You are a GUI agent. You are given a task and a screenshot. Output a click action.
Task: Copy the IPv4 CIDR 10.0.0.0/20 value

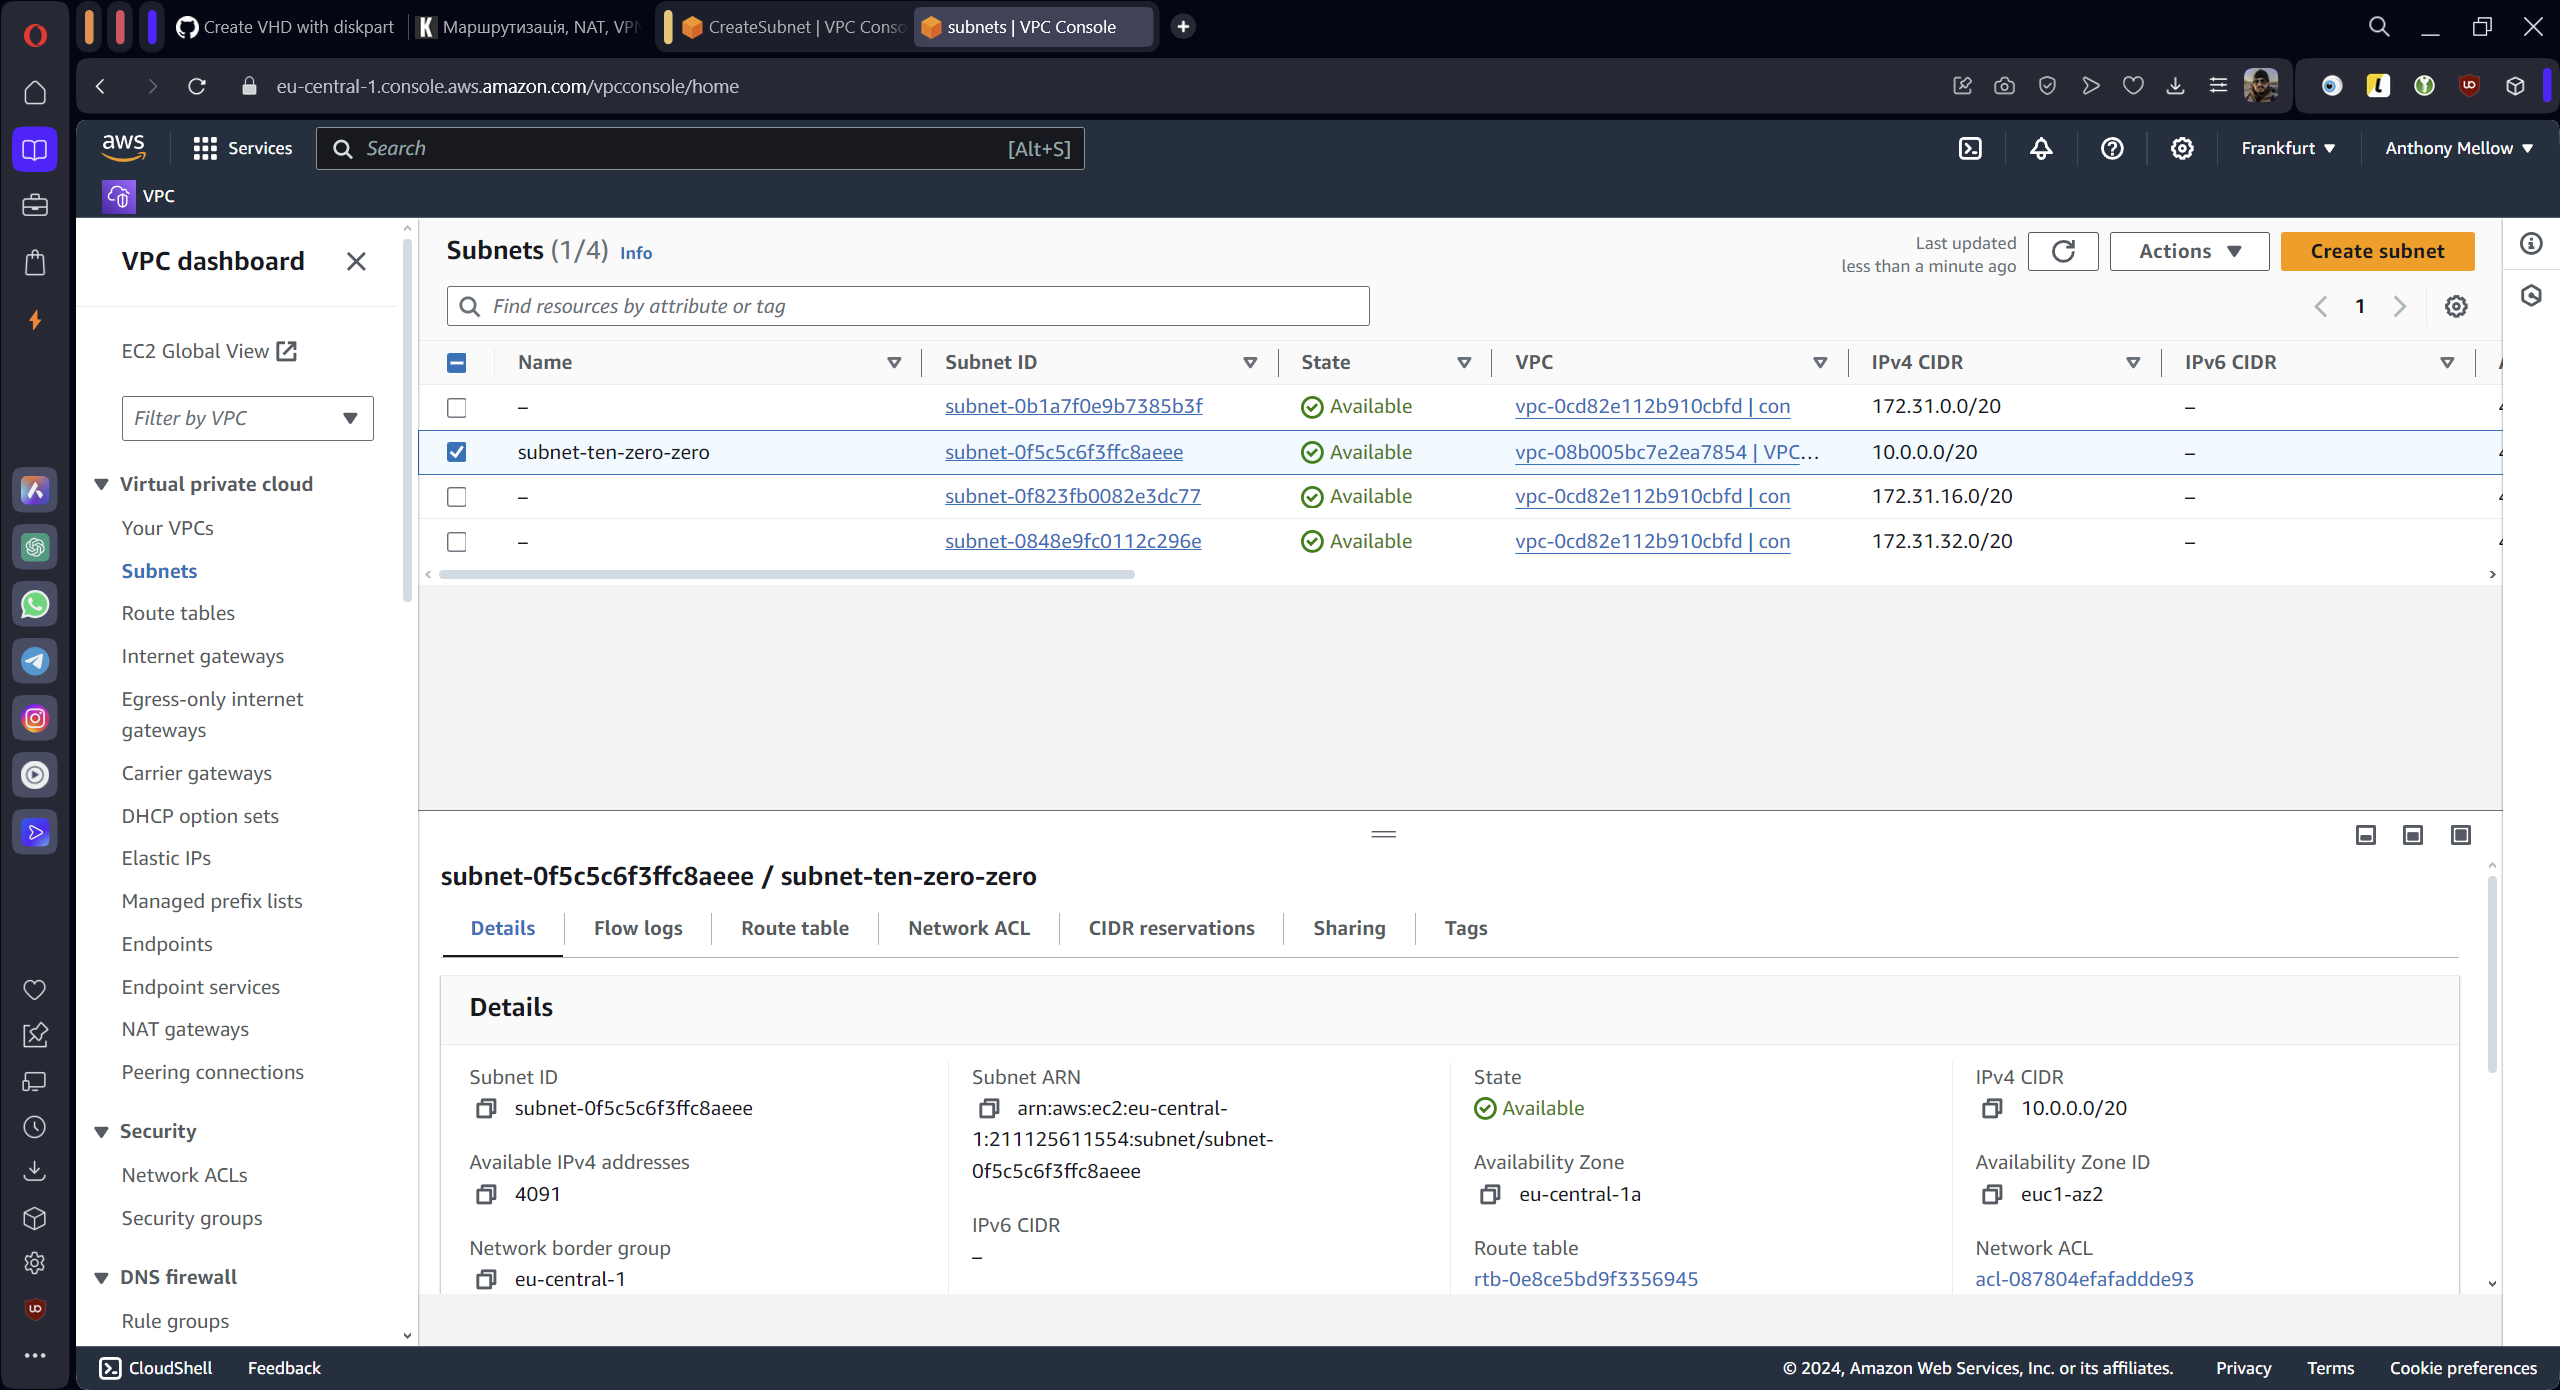click(1992, 1108)
